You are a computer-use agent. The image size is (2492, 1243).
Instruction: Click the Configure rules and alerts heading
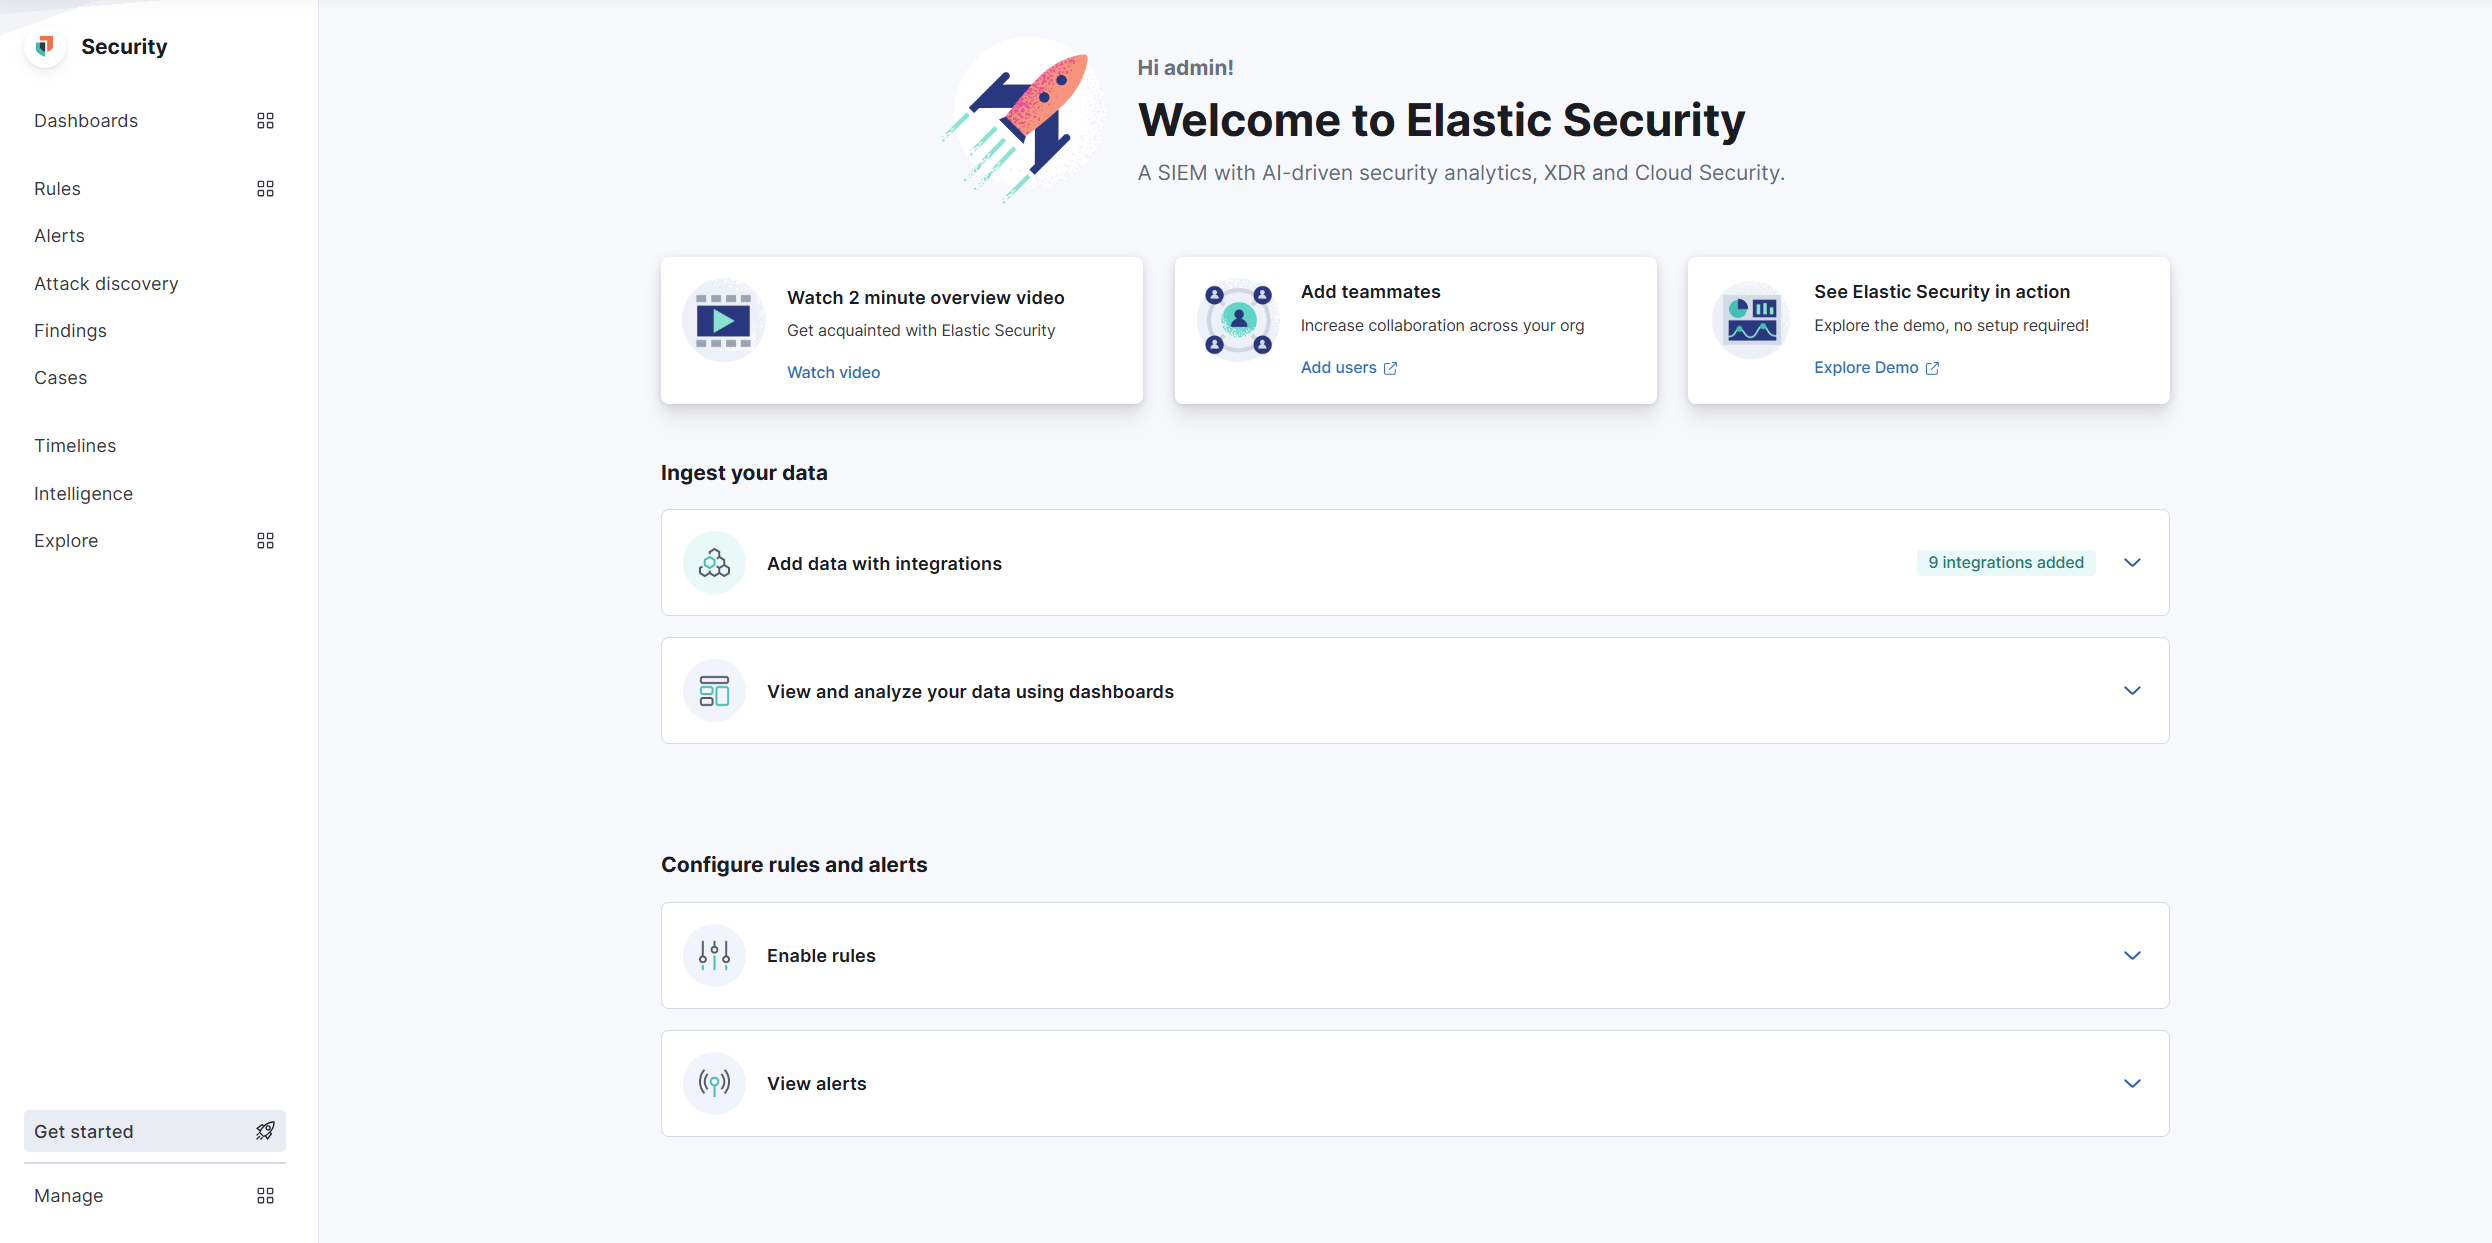pos(794,865)
